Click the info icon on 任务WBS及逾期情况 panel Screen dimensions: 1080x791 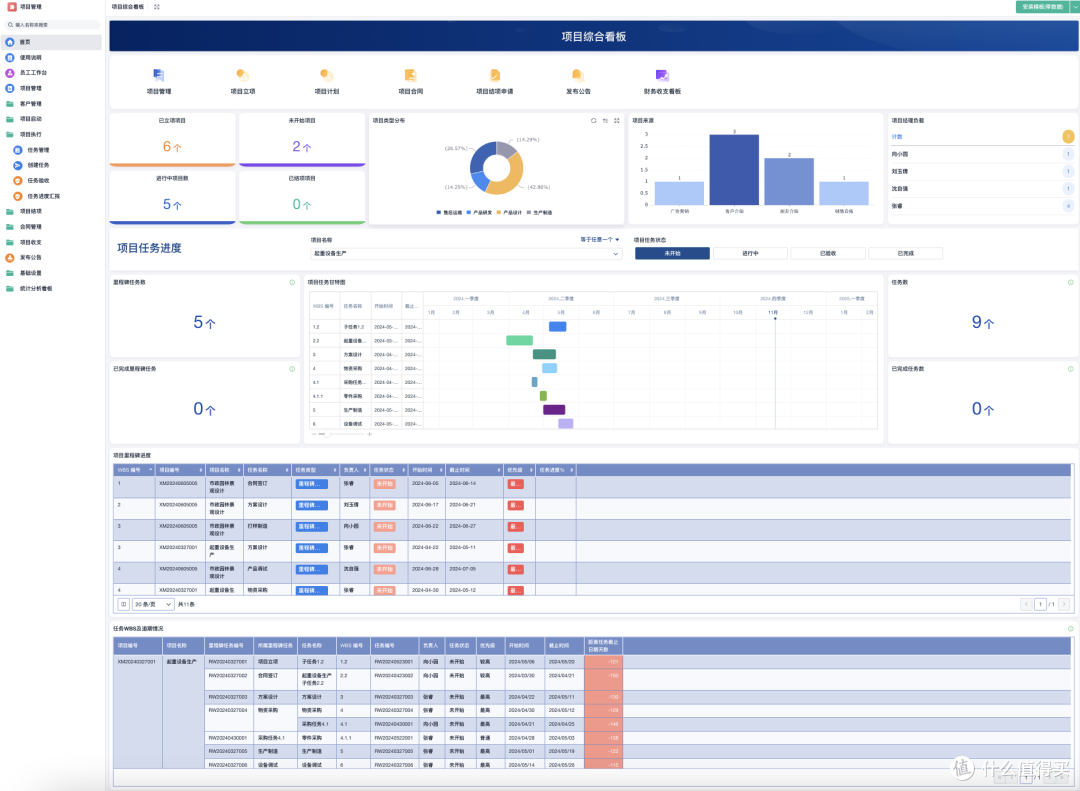tap(1070, 629)
